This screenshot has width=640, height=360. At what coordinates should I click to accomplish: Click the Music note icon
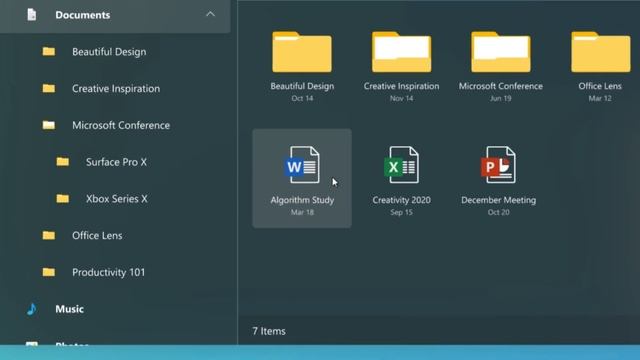click(x=32, y=309)
